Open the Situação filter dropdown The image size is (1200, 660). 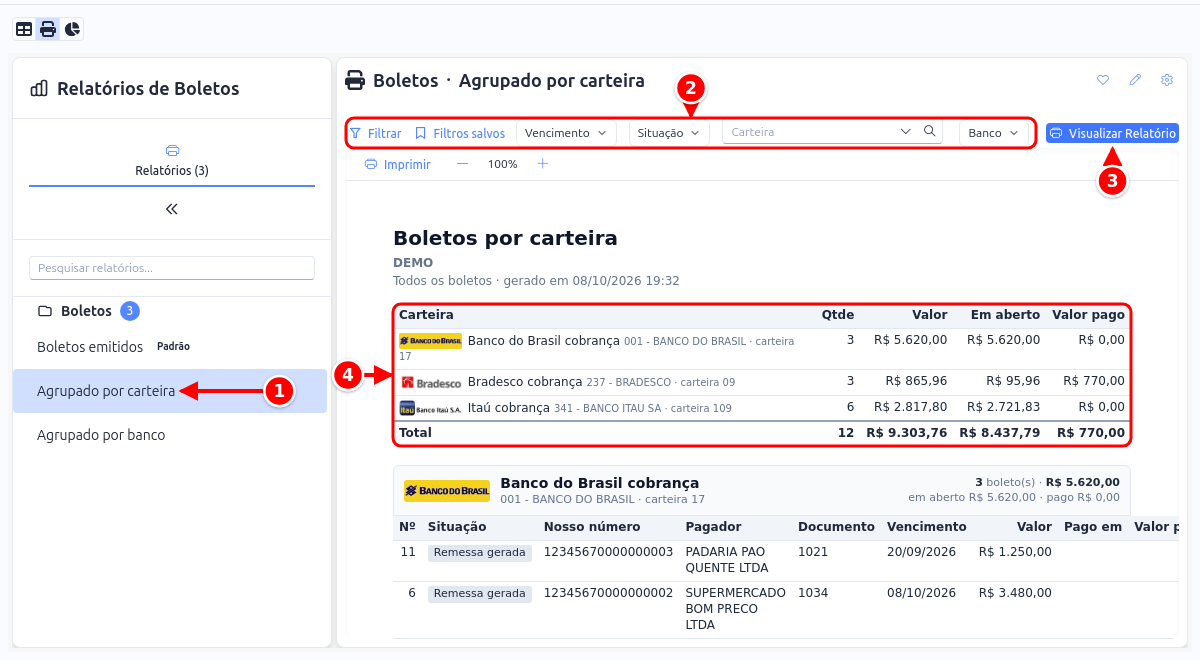[x=669, y=133]
